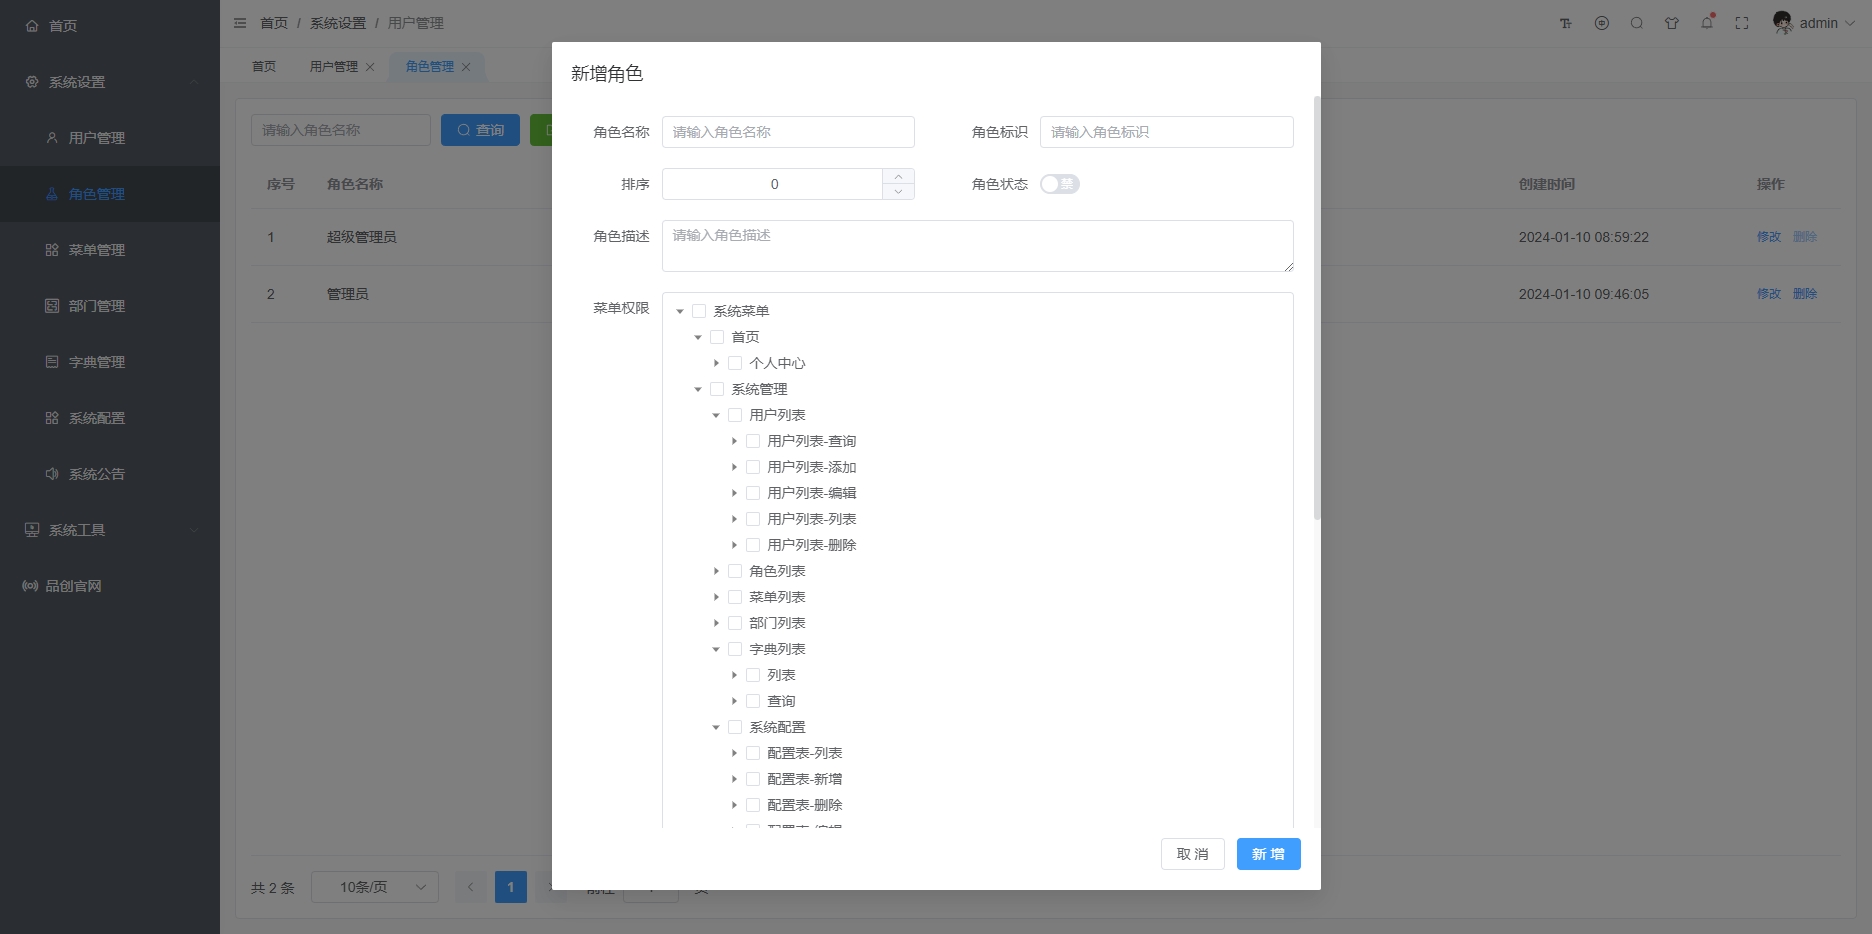Collapse the 系统菜单 tree node arrow
1872x934 pixels.
(680, 311)
